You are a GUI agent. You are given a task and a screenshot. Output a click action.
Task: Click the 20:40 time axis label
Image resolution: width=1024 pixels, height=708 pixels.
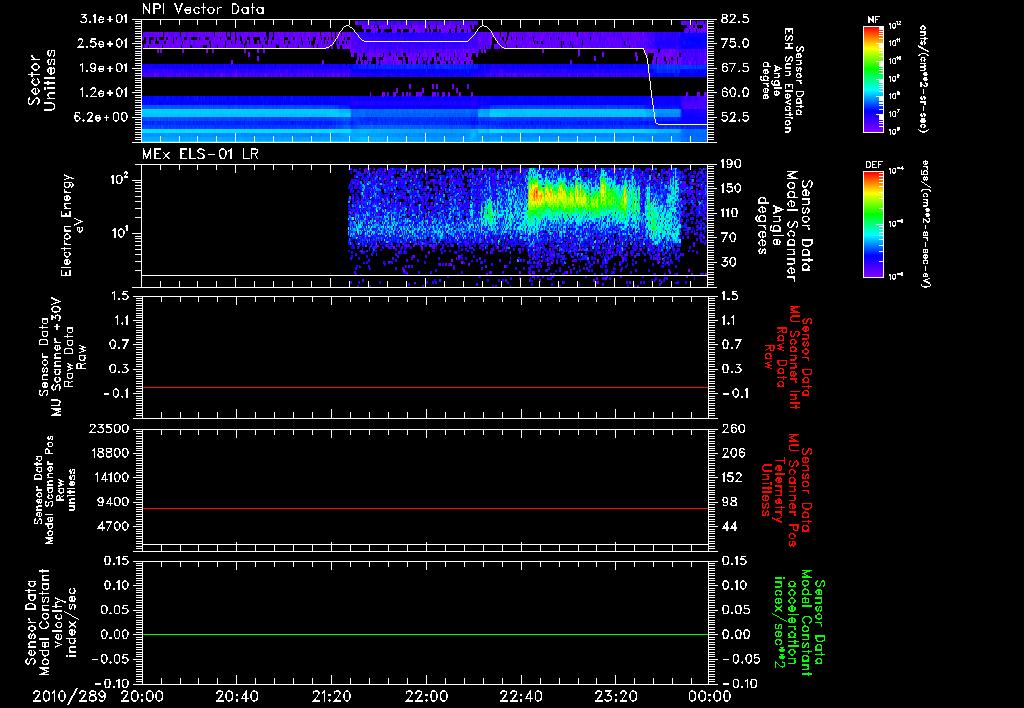[x=237, y=695]
